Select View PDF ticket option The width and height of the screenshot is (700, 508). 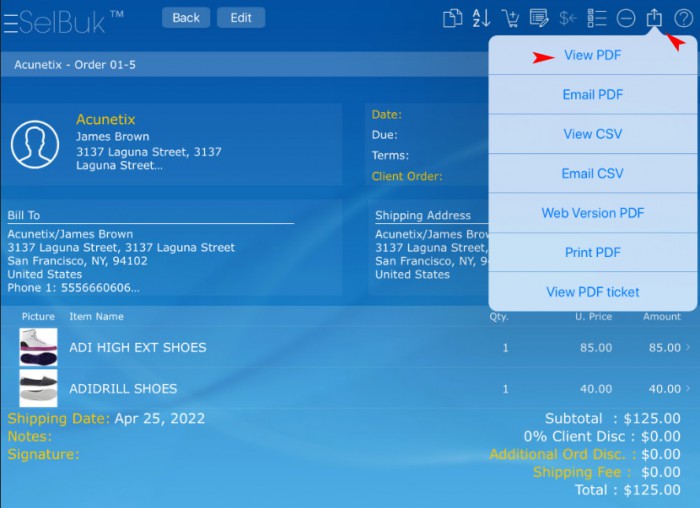(x=592, y=292)
